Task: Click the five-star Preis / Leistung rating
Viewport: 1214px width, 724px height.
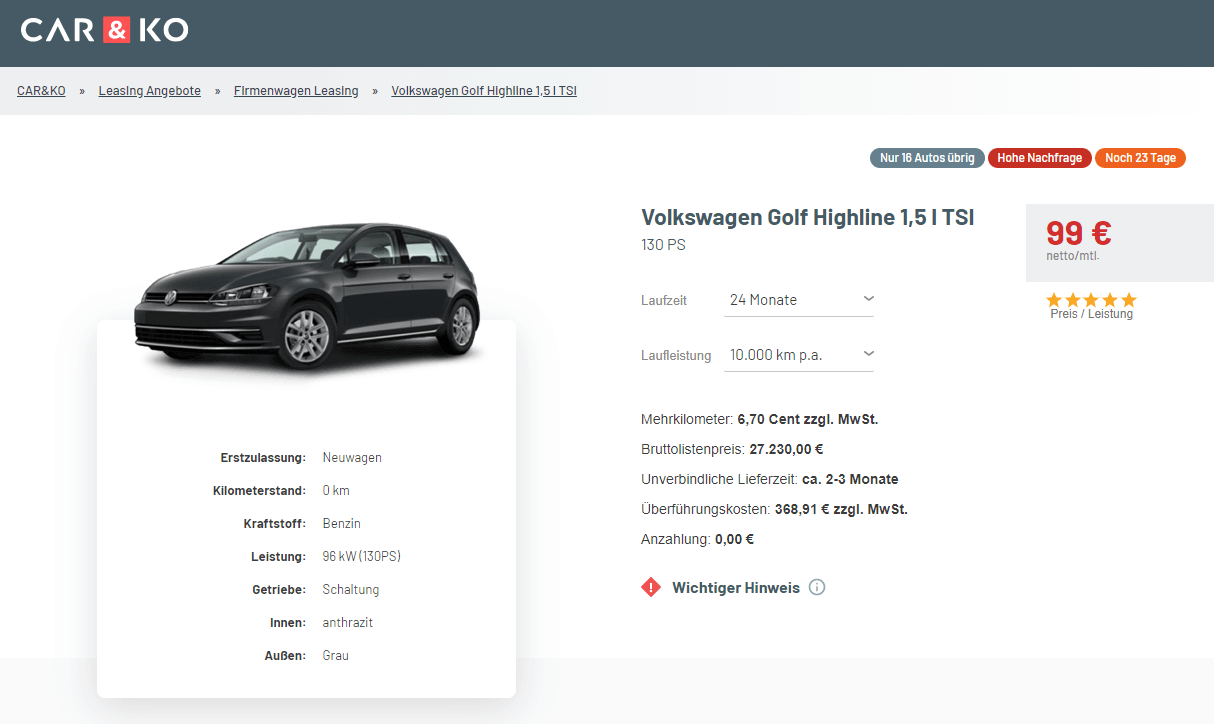Action: [1091, 300]
